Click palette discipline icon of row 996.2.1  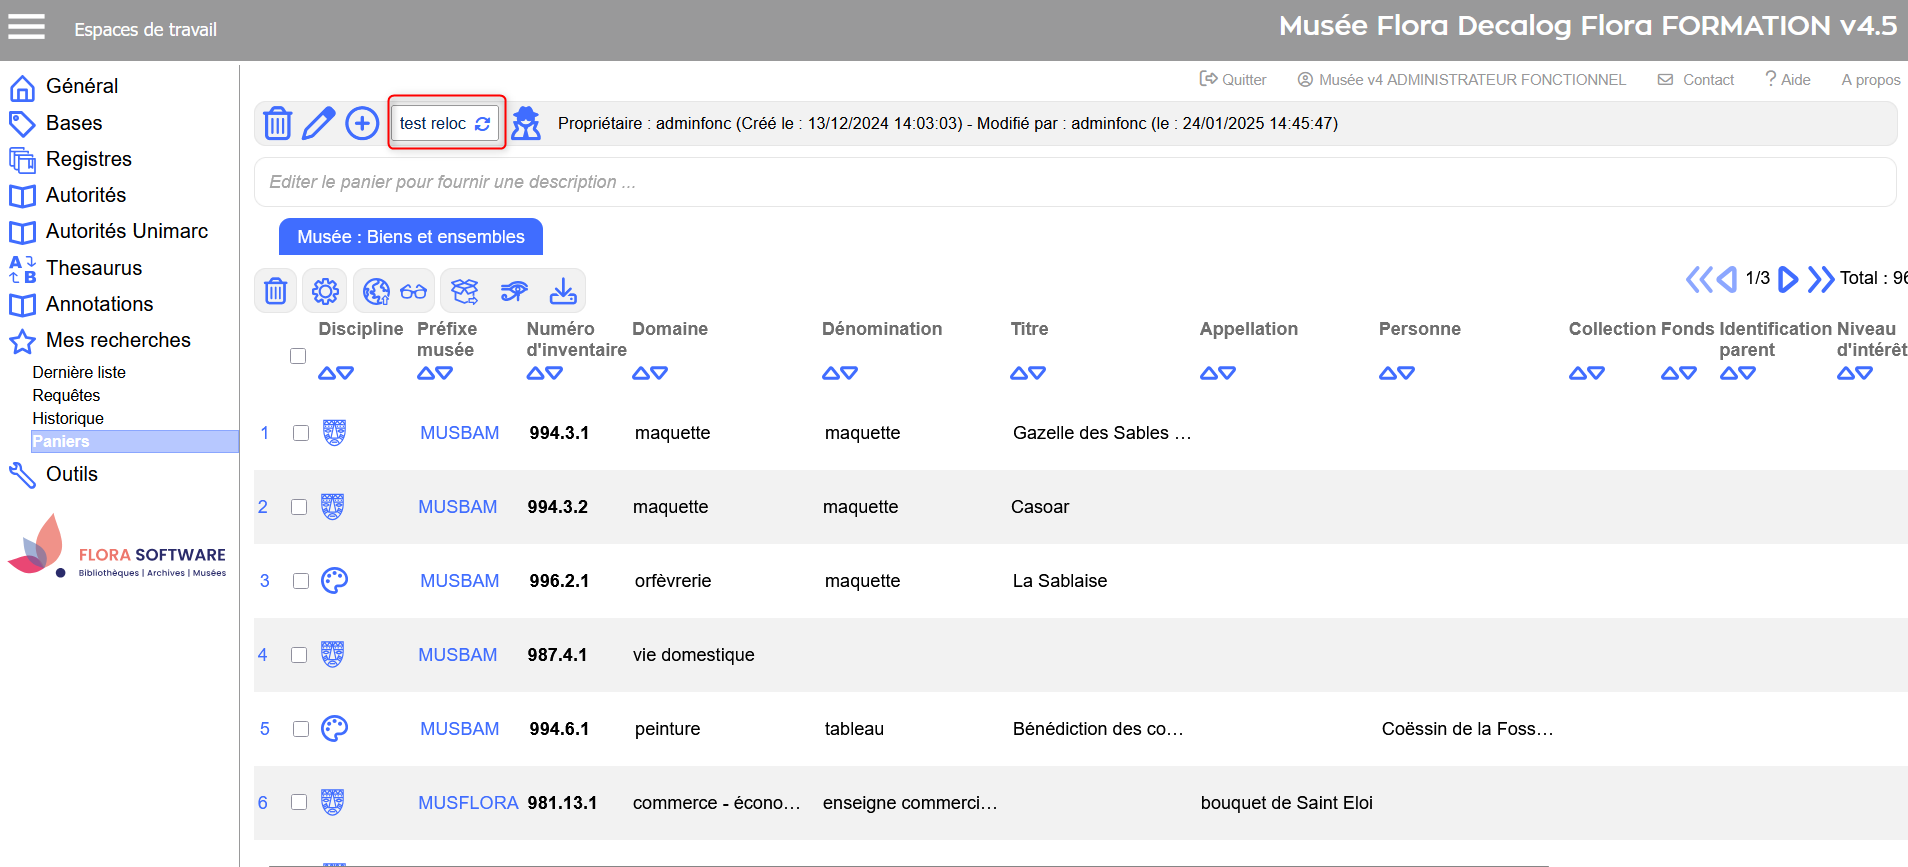334,580
